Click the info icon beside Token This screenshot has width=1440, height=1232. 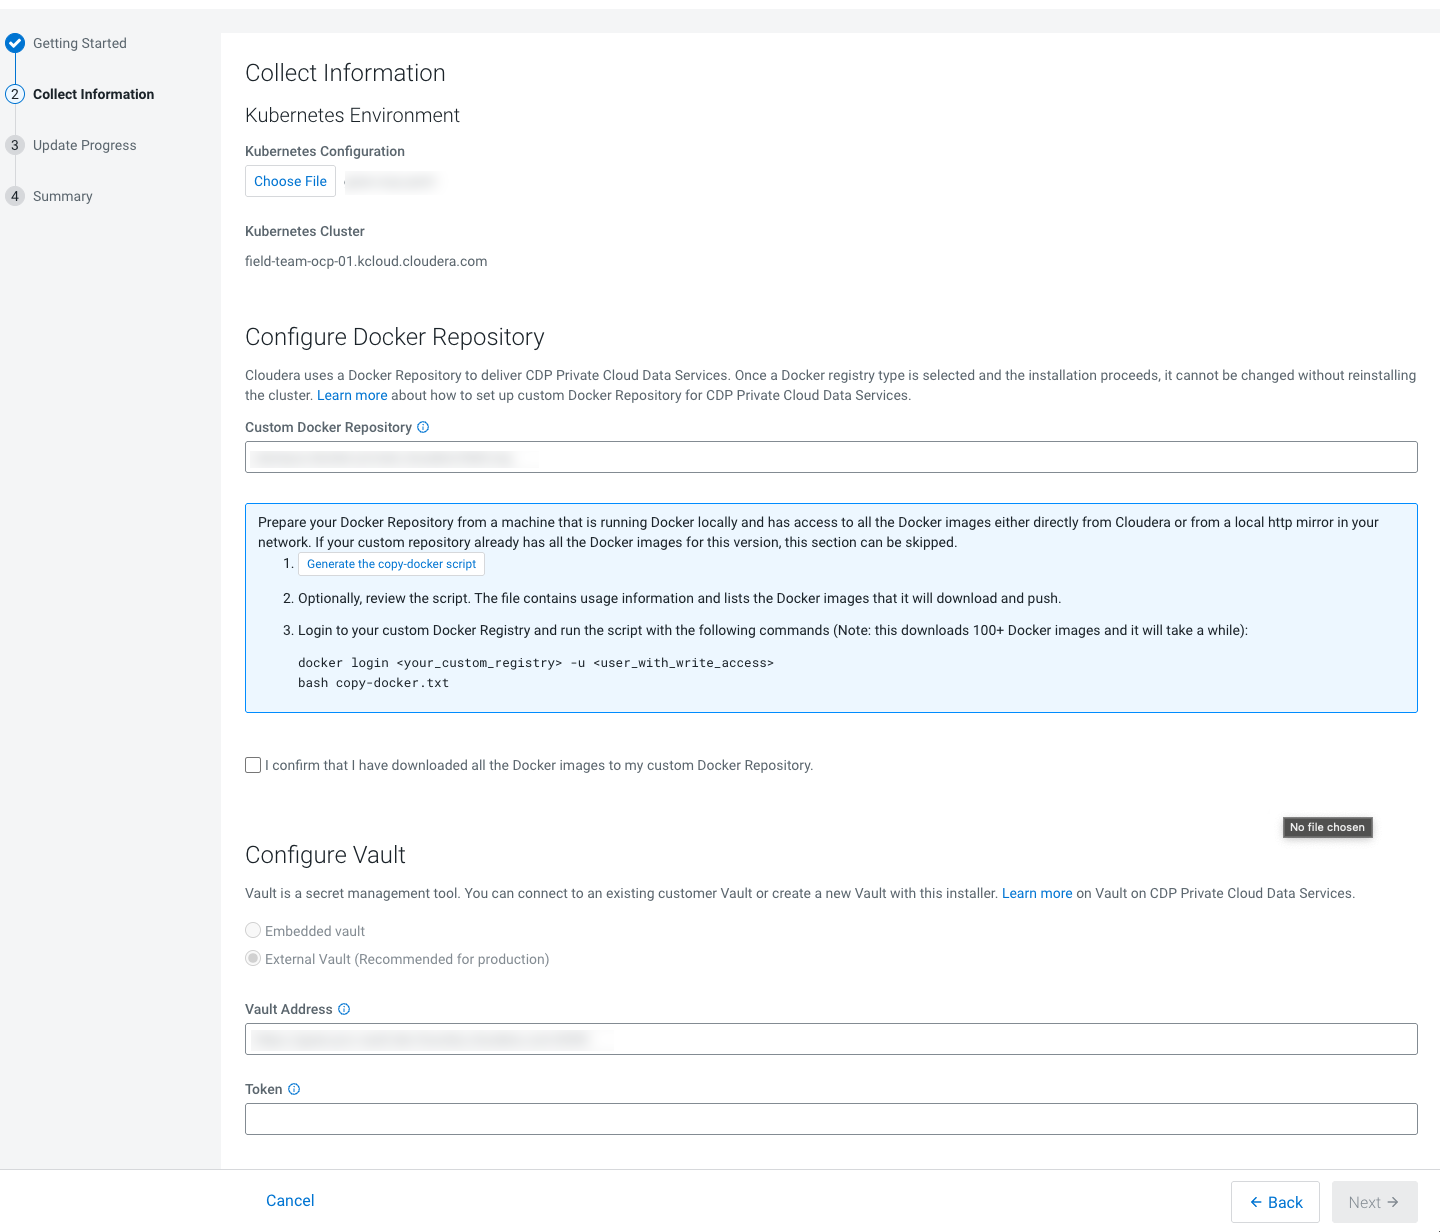(x=293, y=1088)
